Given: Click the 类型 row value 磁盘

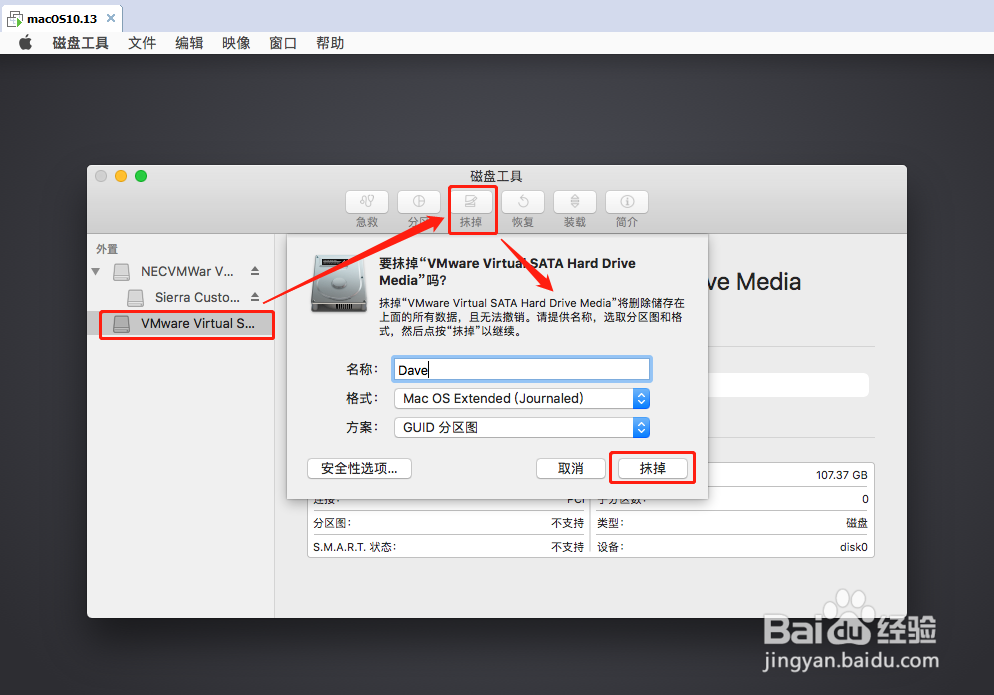Looking at the screenshot, I should (x=857, y=523).
